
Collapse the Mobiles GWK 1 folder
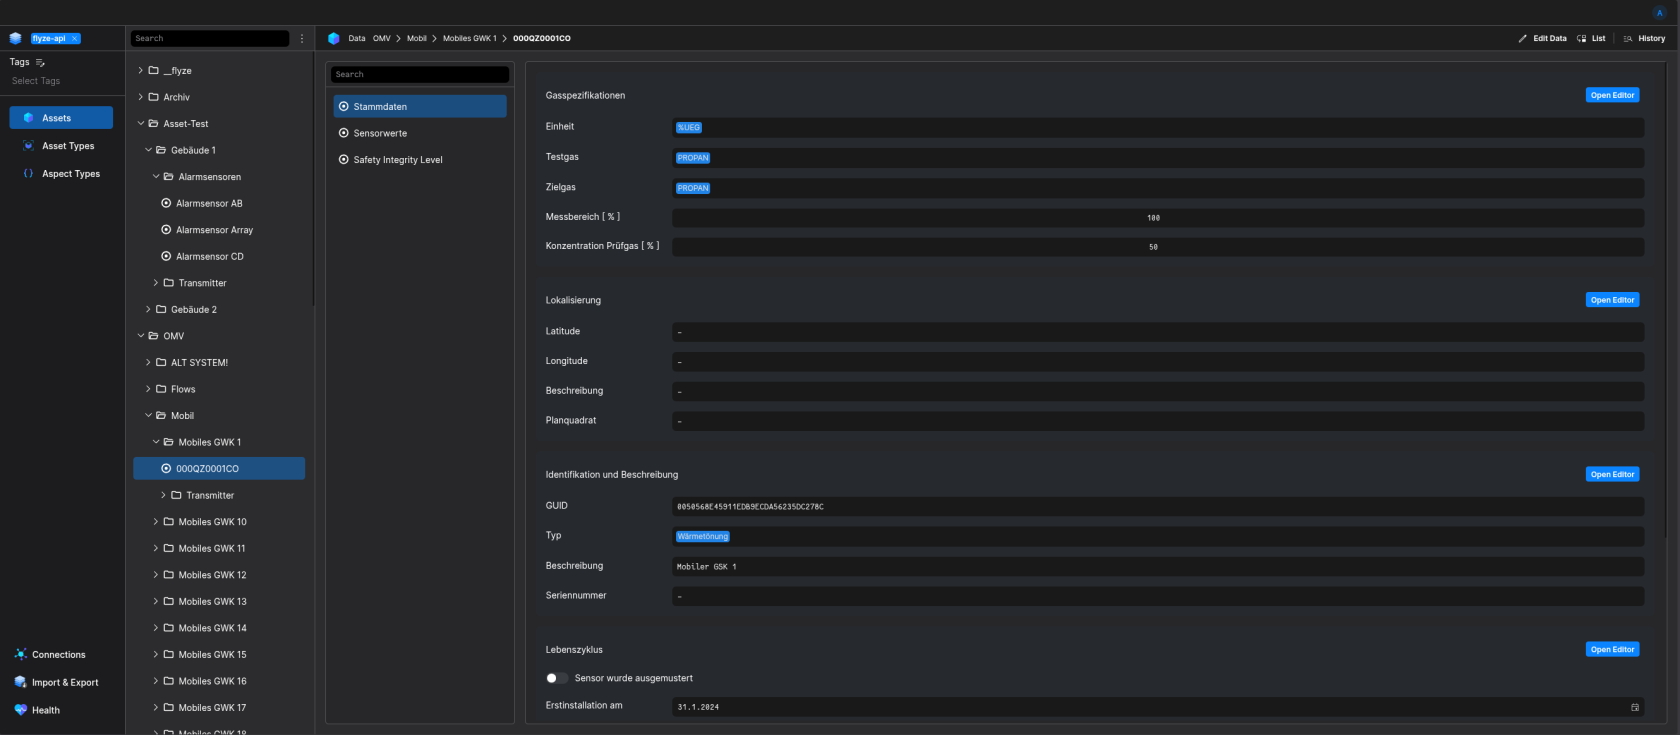156,442
